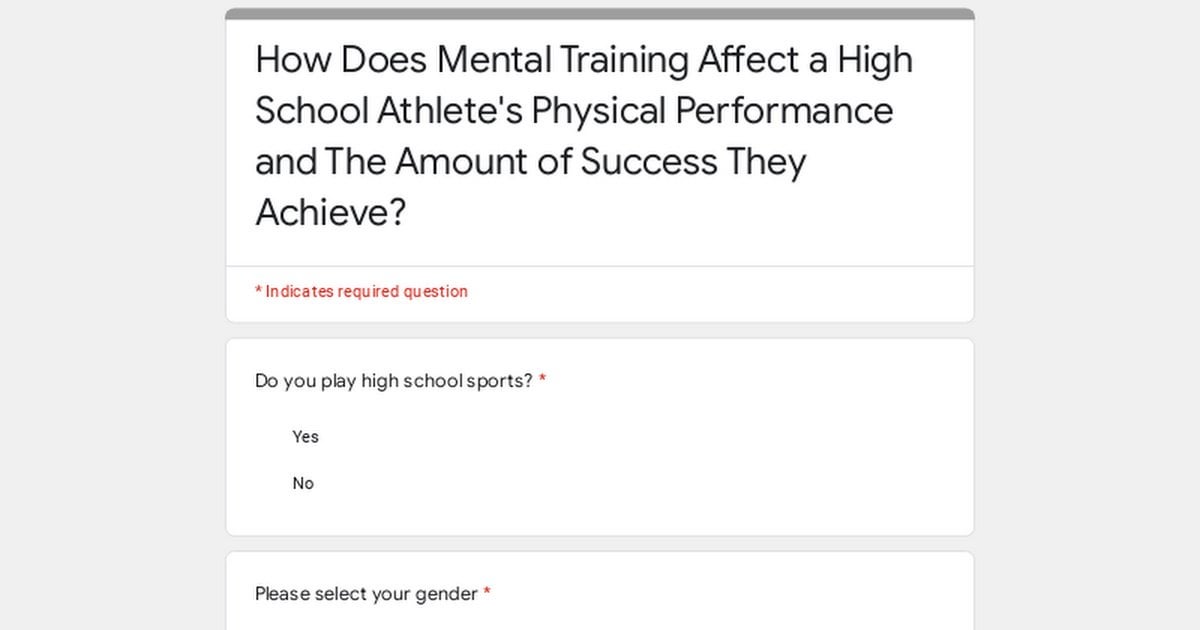
Task: Click the word "Achieve?" in the title
Action: pyautogui.click(x=330, y=211)
